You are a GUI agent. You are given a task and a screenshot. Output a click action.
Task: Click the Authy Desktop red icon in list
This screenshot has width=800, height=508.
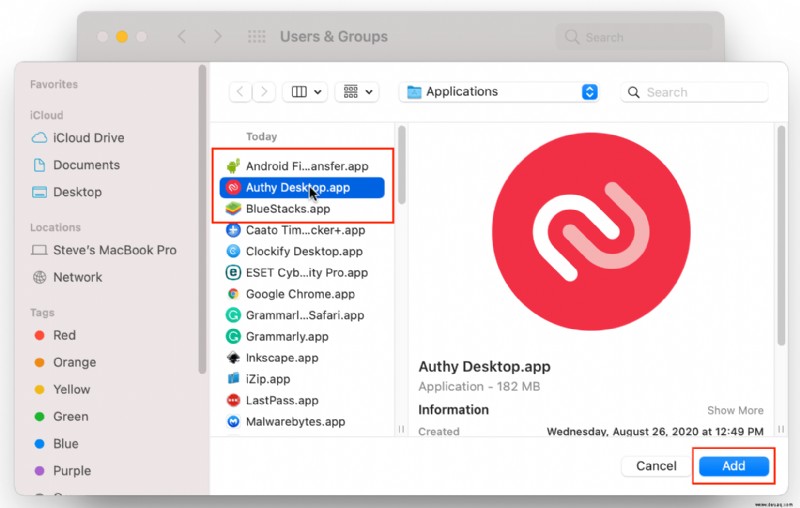click(x=233, y=187)
